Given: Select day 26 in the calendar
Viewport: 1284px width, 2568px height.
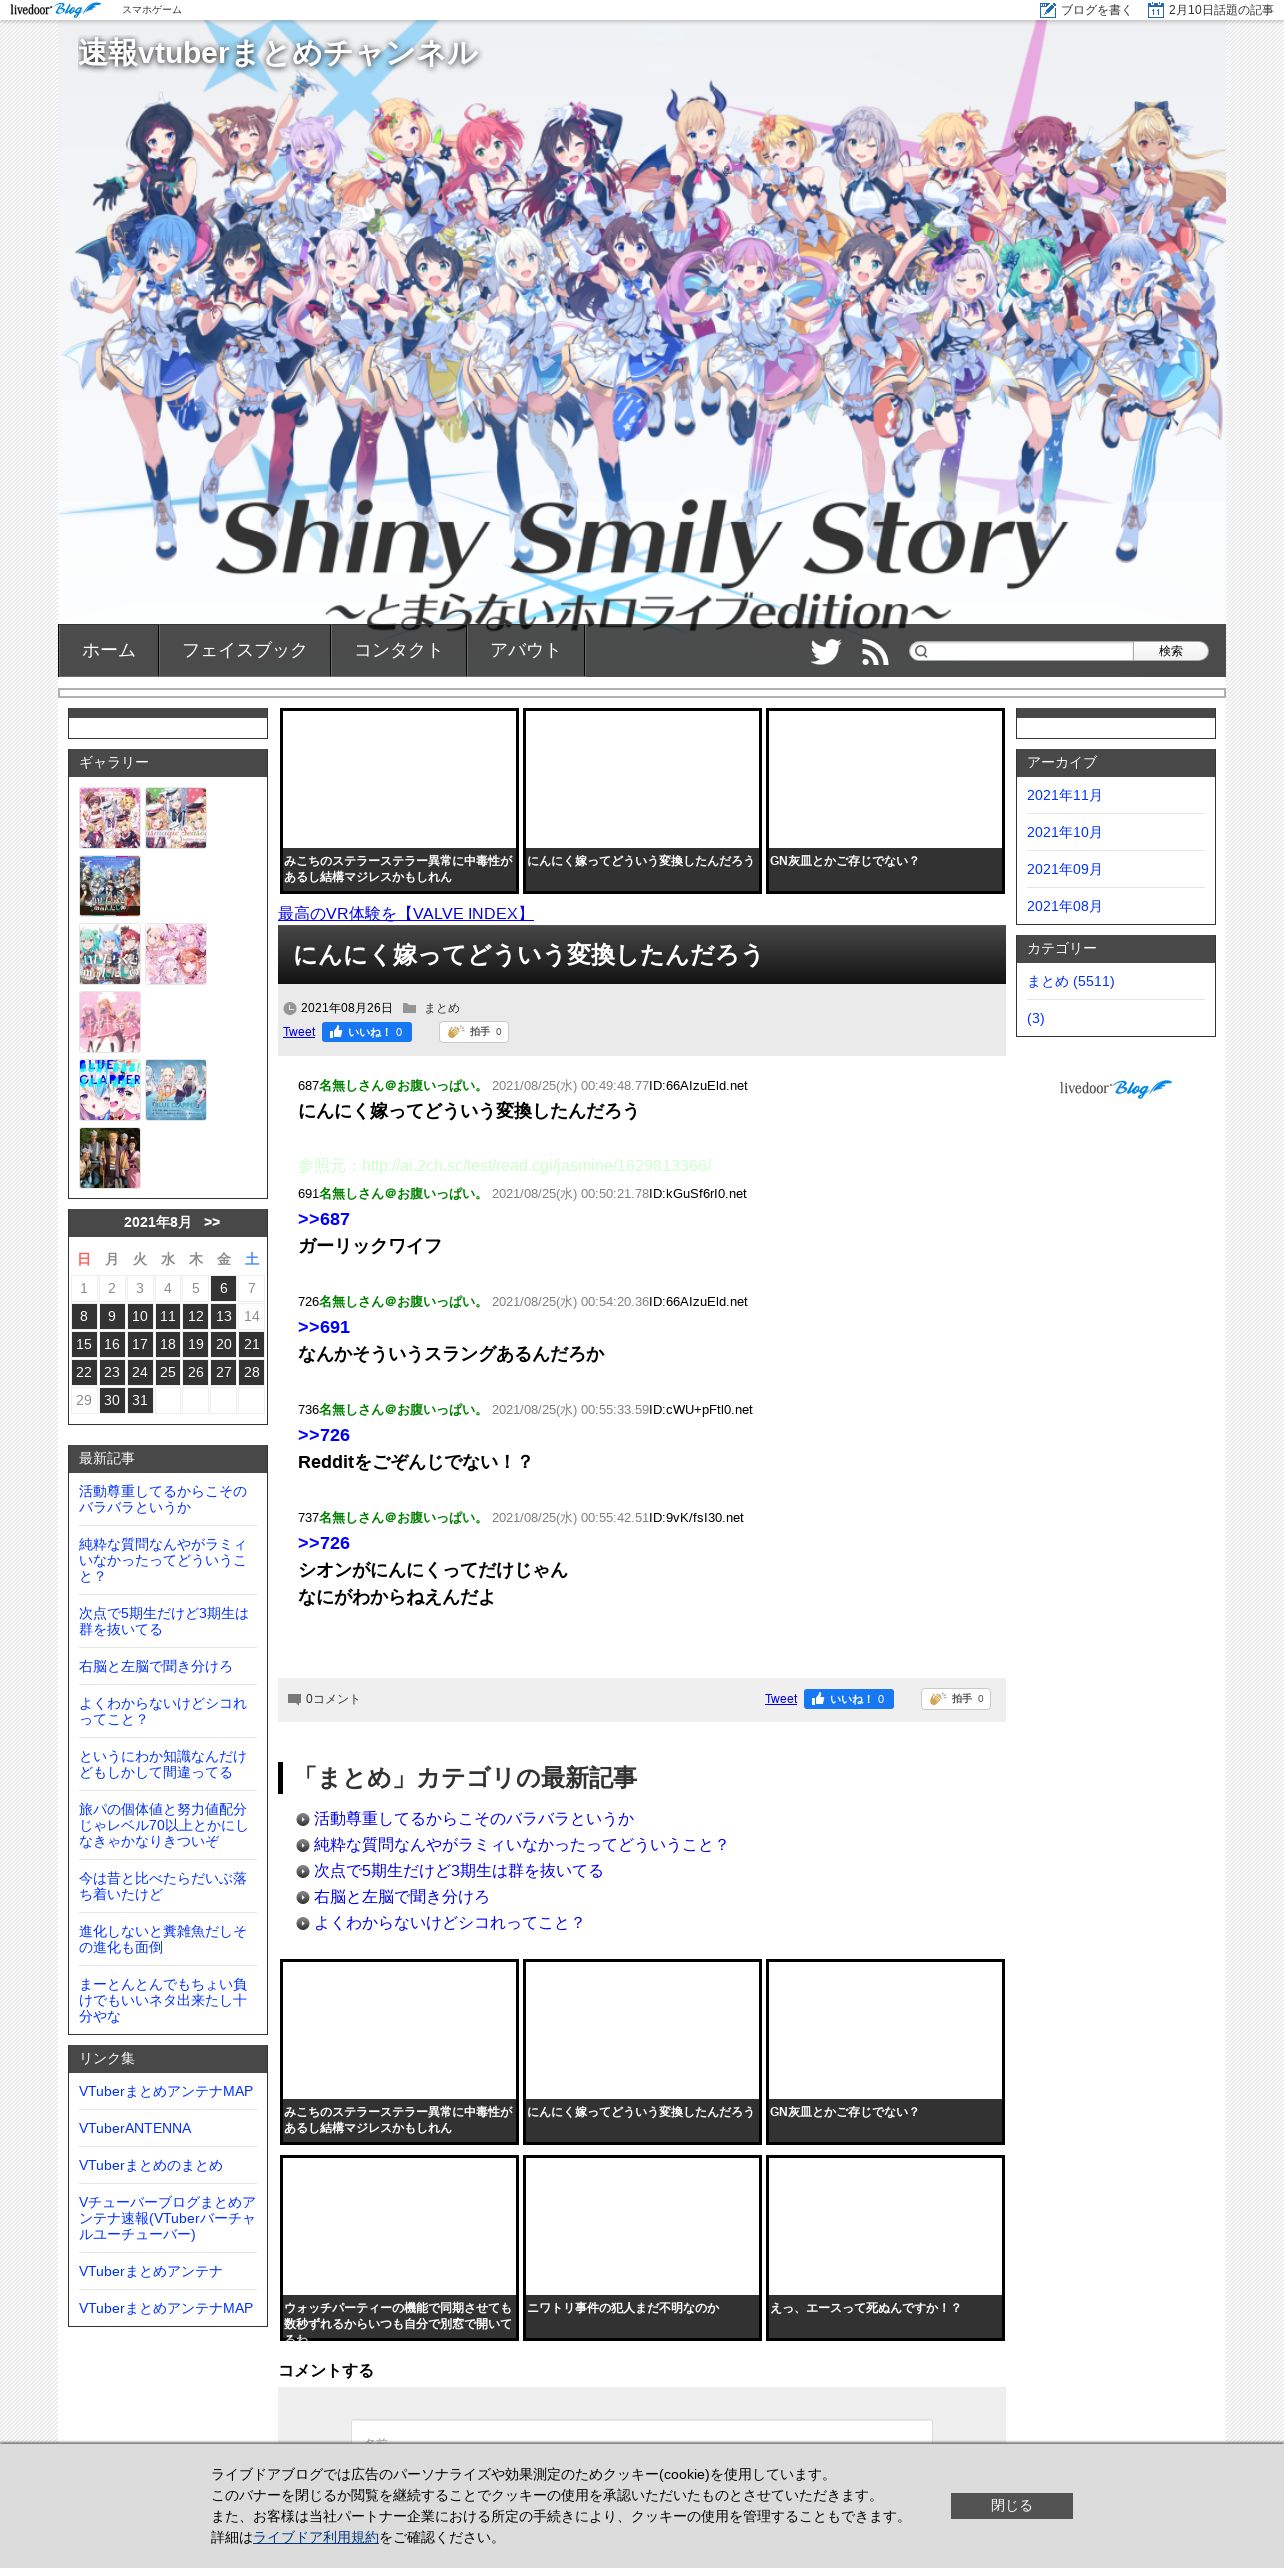Looking at the screenshot, I should coord(196,1372).
